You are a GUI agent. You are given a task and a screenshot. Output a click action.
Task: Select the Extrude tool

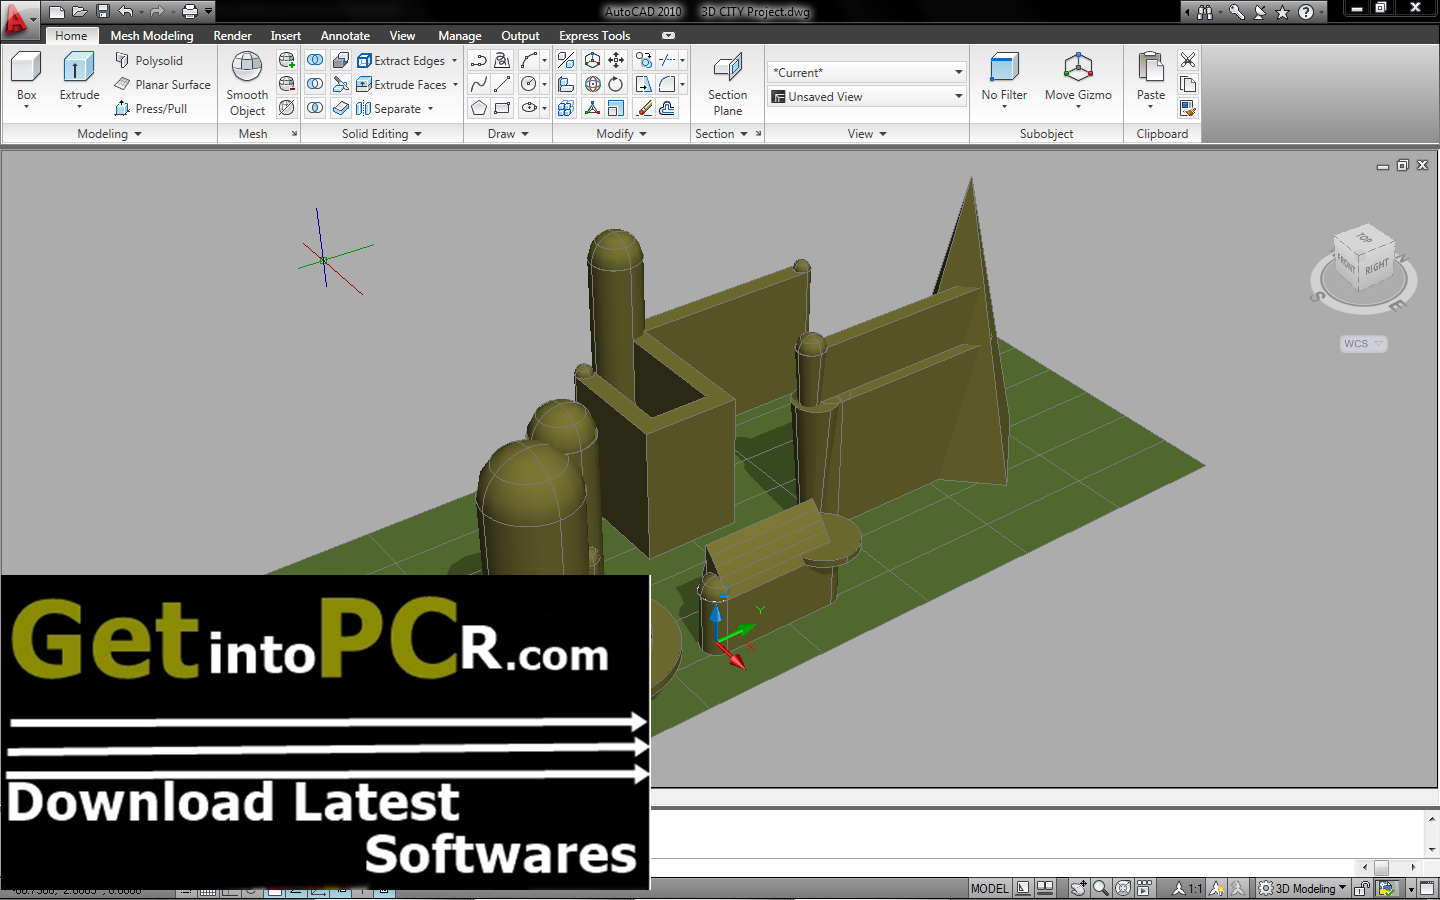point(79,78)
